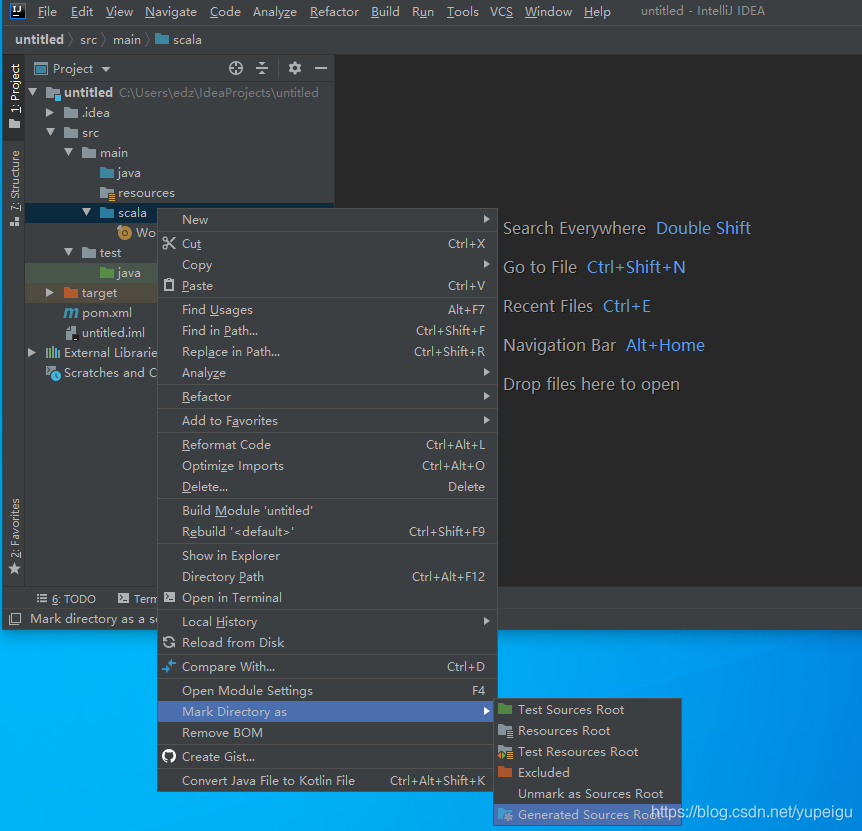Viewport: 862px width, 831px height.
Task: Select Remove BOM entry
Action: pyautogui.click(x=327, y=733)
